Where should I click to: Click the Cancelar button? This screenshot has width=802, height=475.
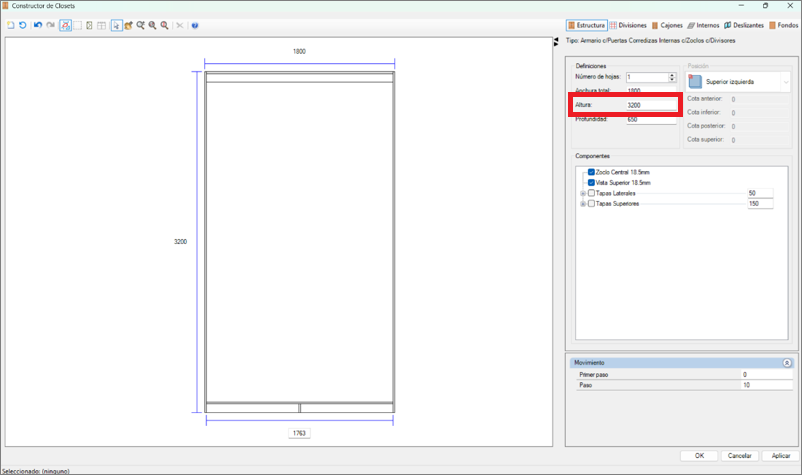[740, 456]
